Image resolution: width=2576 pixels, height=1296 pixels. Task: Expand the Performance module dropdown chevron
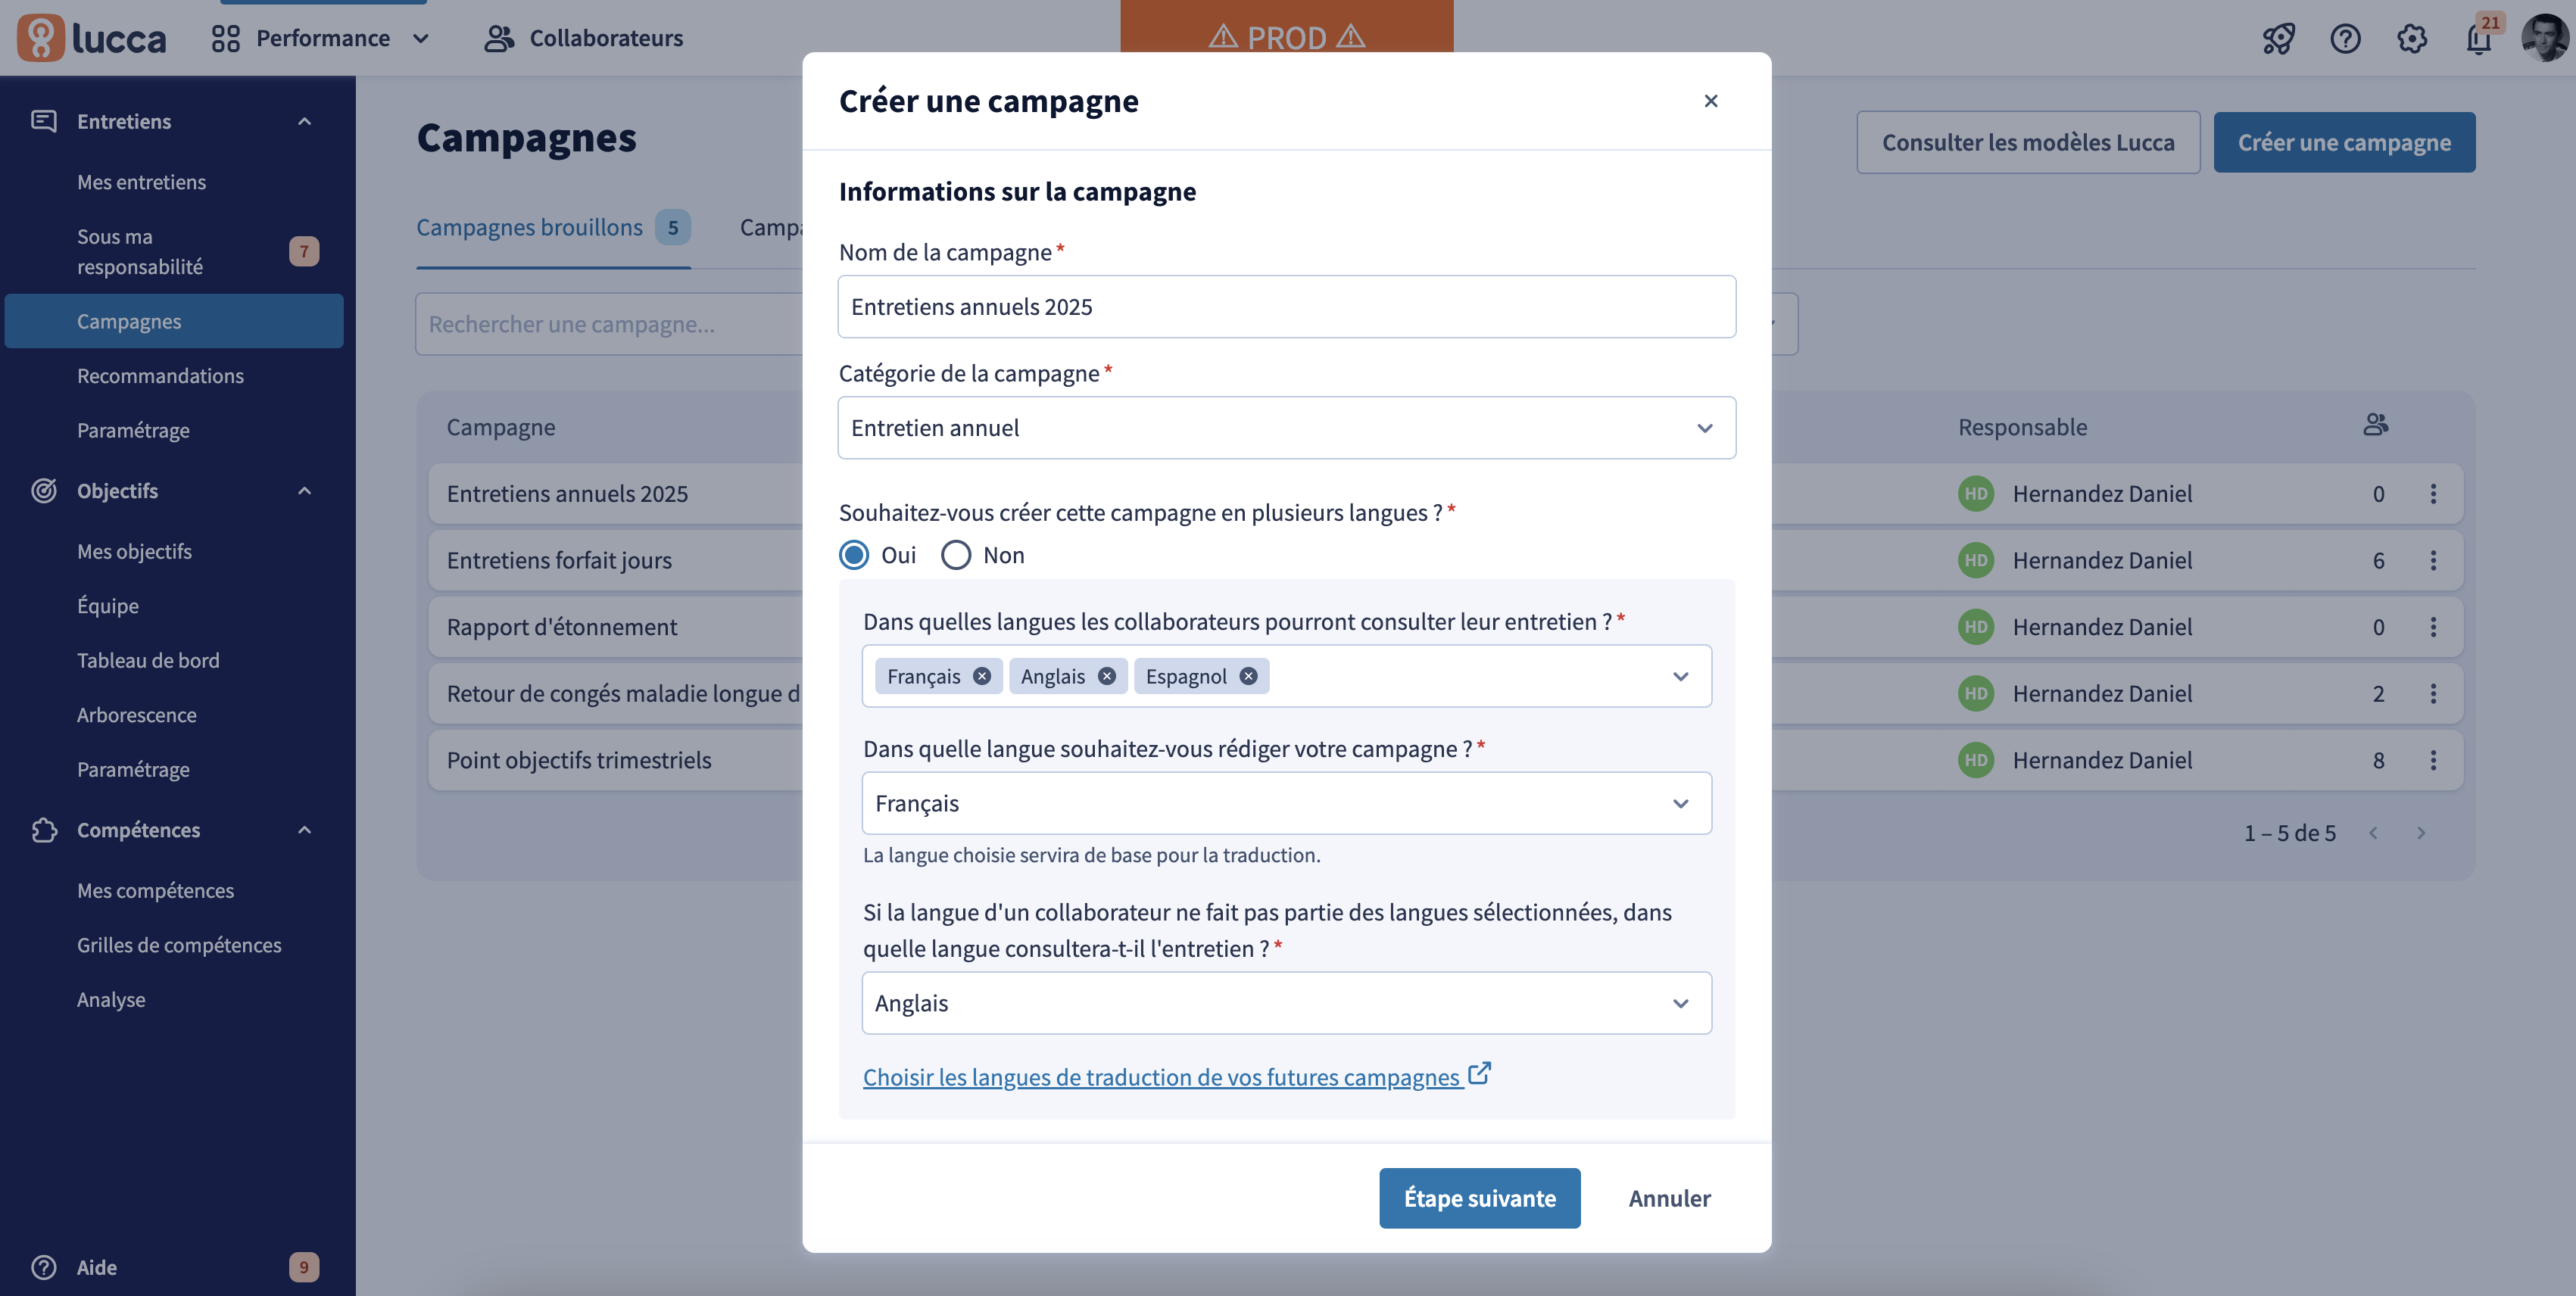coord(421,39)
